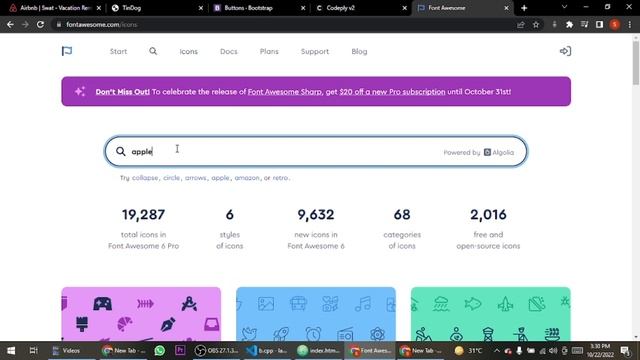Open the Icons nav item
This screenshot has width=640, height=360.
[x=189, y=51]
